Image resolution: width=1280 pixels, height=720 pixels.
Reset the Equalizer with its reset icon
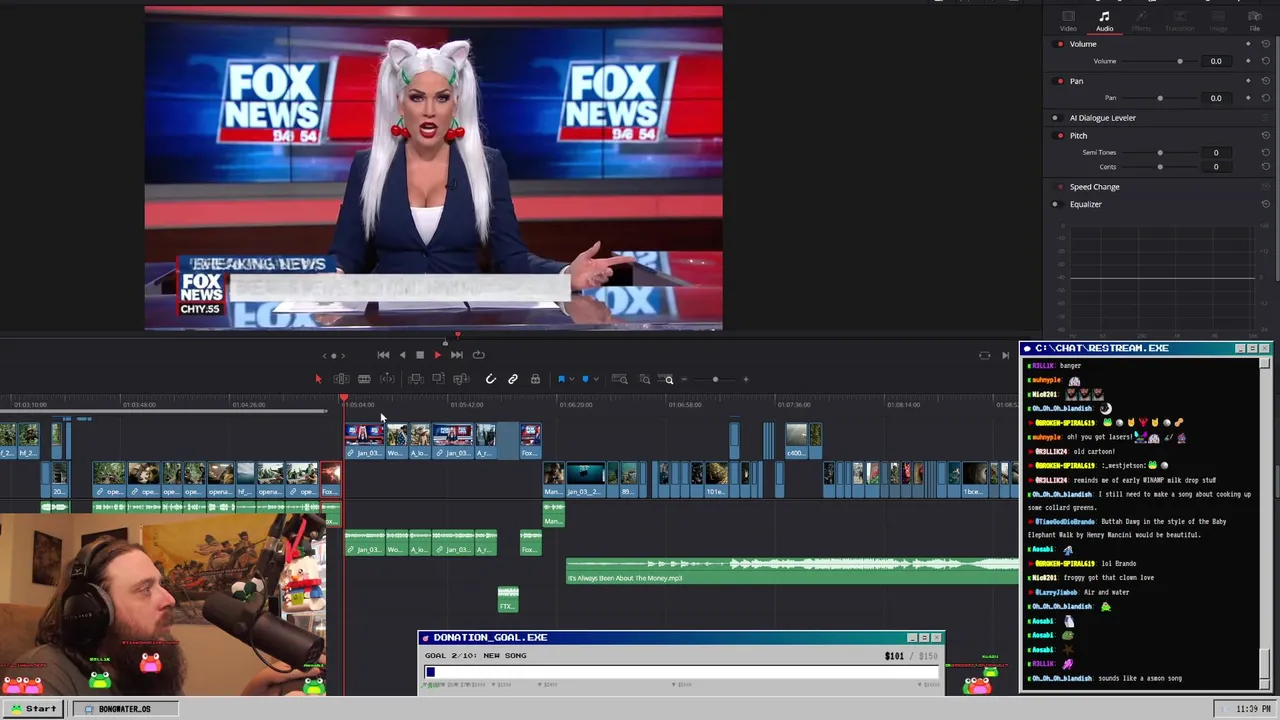pos(1266,204)
